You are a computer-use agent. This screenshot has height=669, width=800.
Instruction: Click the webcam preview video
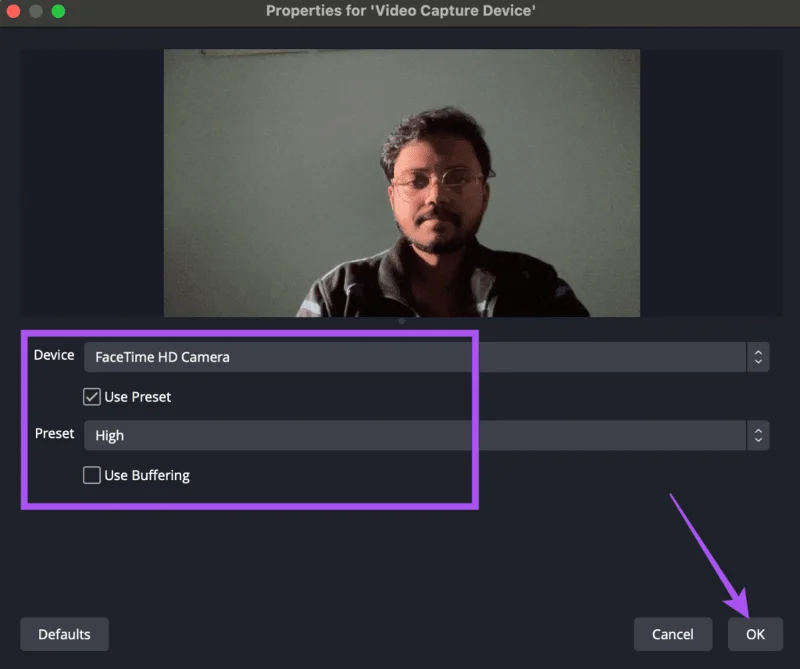(x=402, y=183)
